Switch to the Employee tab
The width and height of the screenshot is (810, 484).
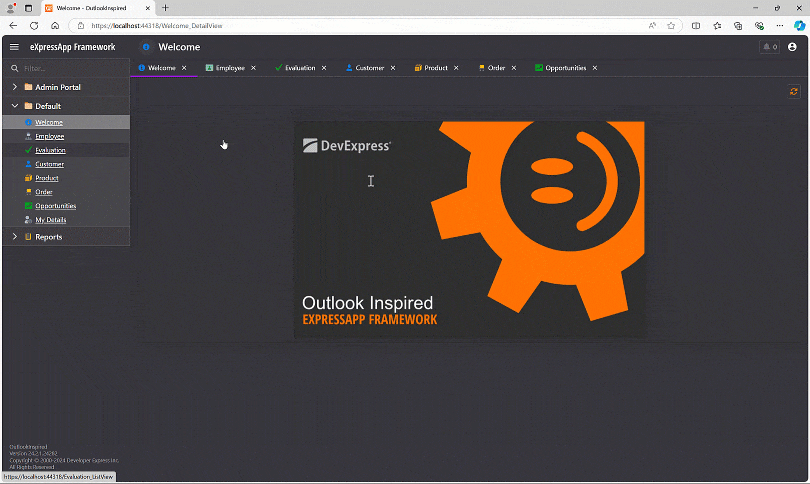[229, 68]
